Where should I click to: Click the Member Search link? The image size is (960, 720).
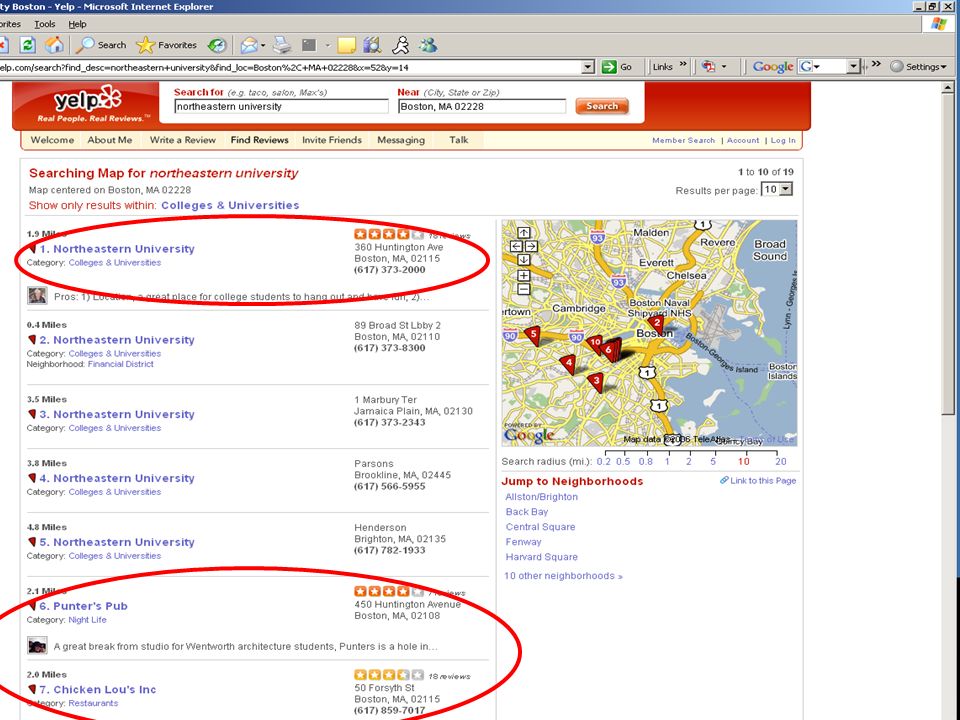tap(683, 140)
